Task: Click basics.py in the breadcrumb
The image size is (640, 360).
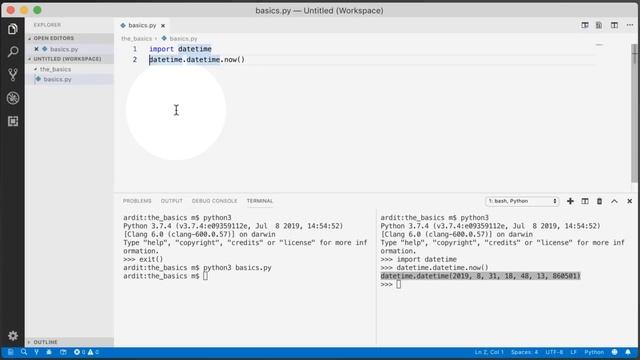Action: tap(183, 38)
